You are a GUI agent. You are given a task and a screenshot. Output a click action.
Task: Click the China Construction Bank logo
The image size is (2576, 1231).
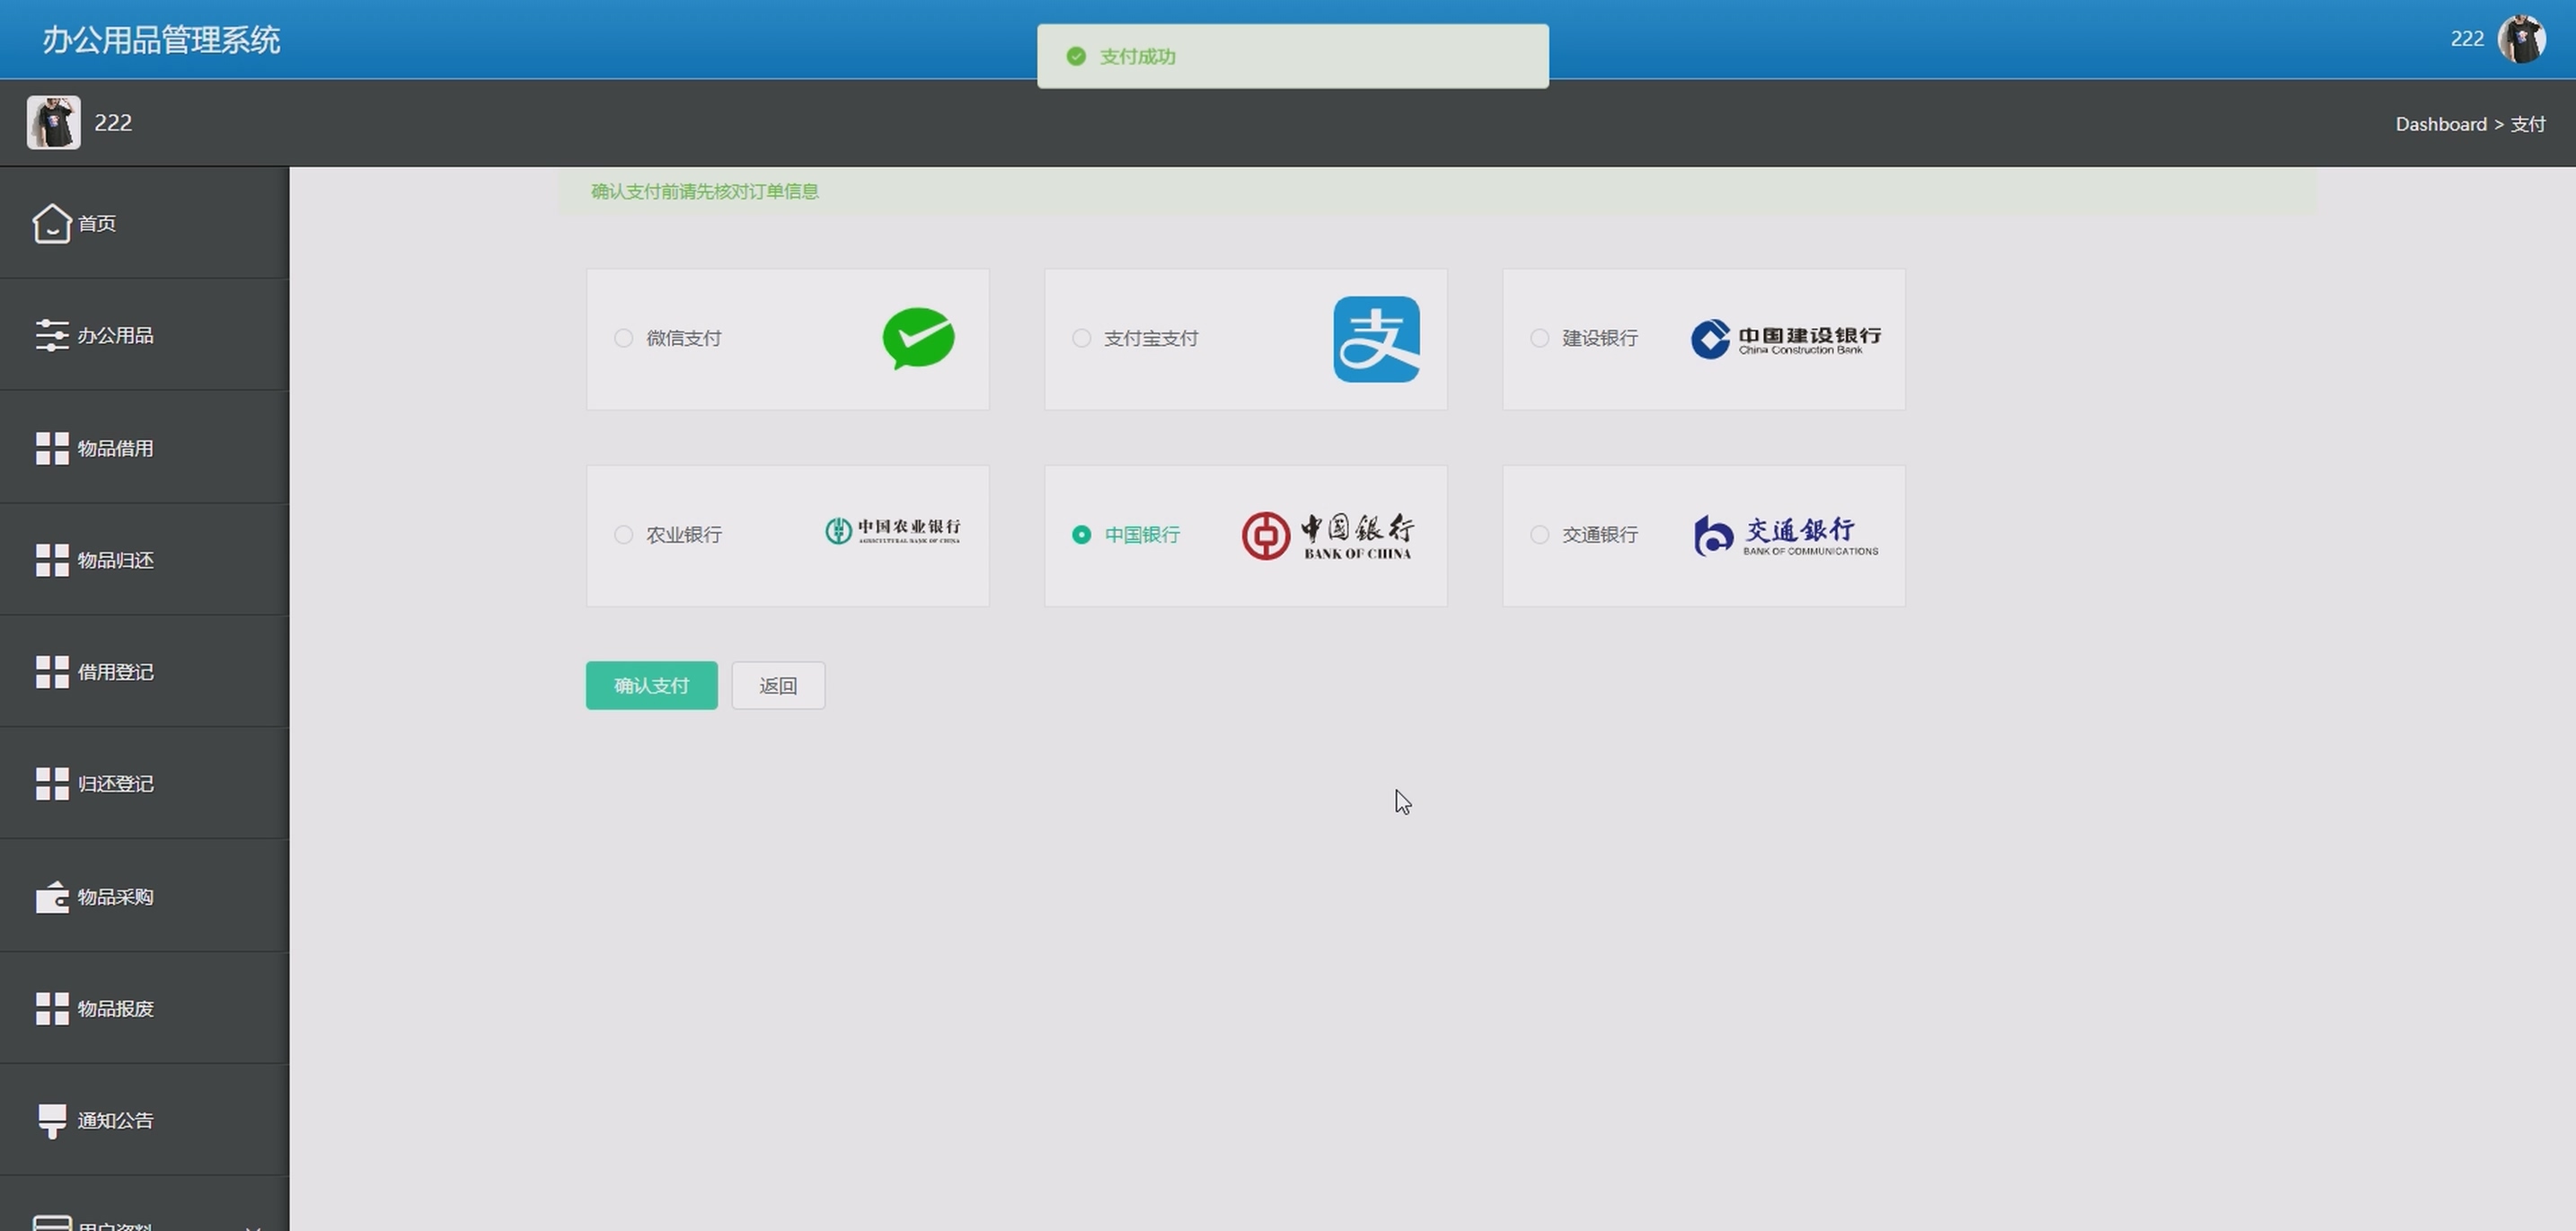pos(1786,339)
